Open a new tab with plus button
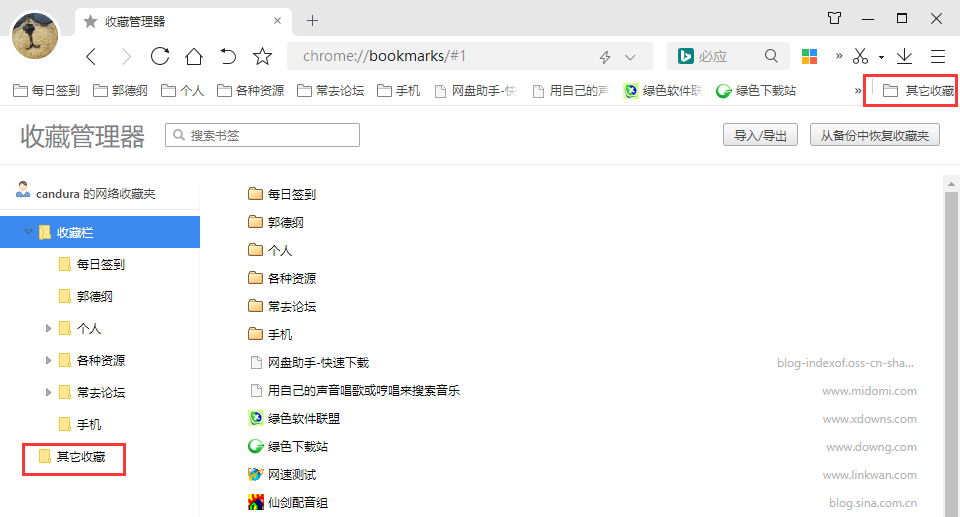The width and height of the screenshot is (960, 517). pyautogui.click(x=312, y=21)
